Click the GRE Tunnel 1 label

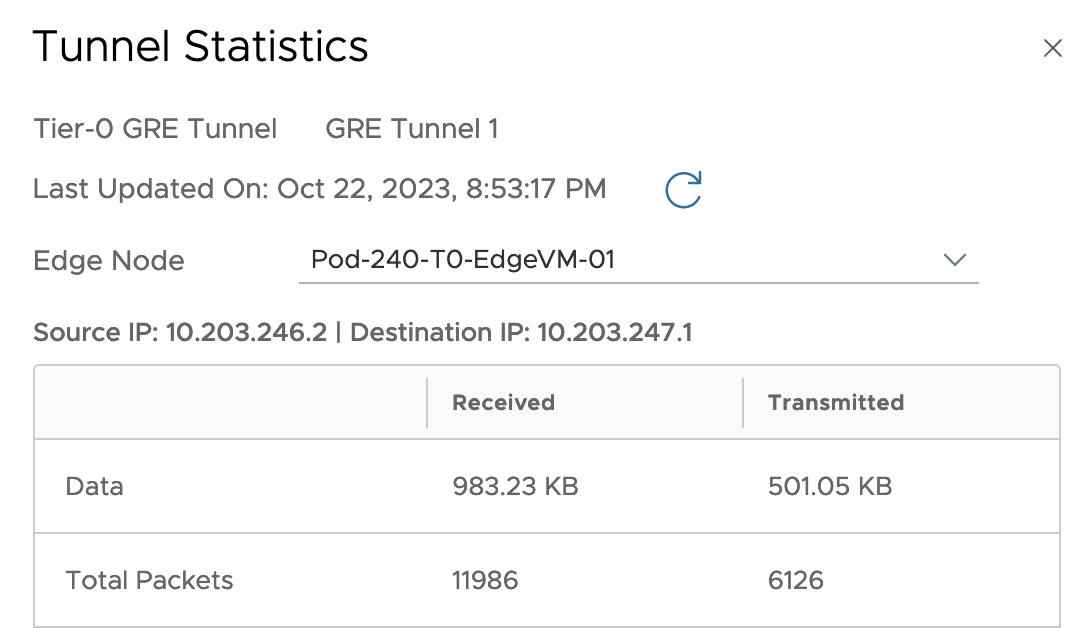pyautogui.click(x=412, y=129)
